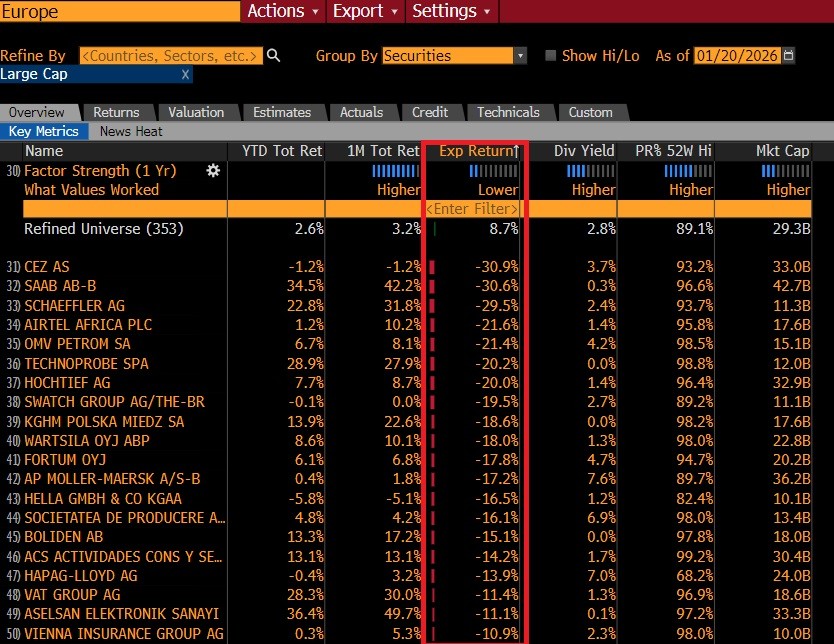
Task: Remove the Large Cap filter chip
Action: coord(185,75)
